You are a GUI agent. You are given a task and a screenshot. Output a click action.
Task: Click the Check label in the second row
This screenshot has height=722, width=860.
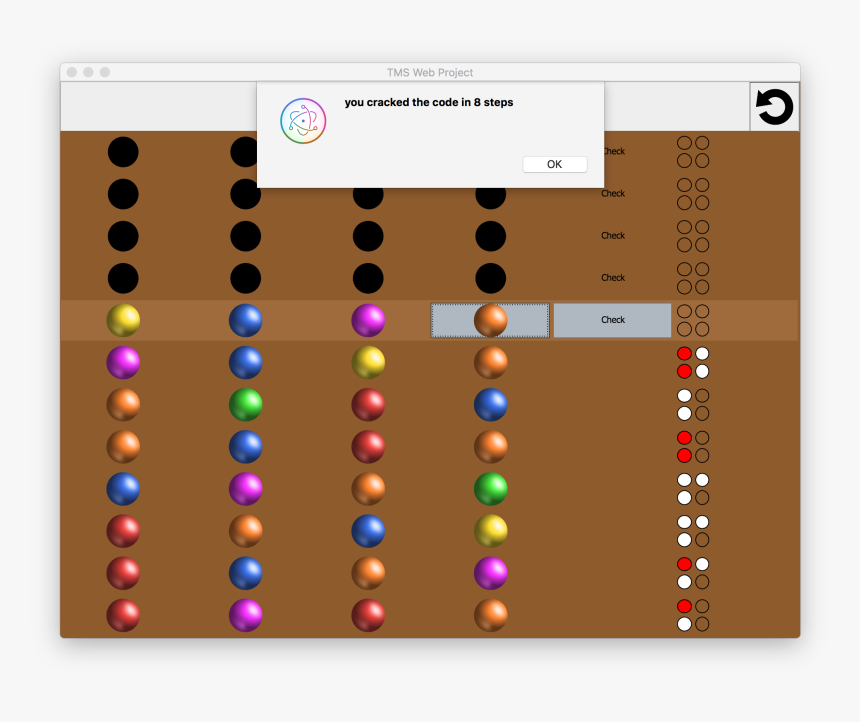pos(613,194)
